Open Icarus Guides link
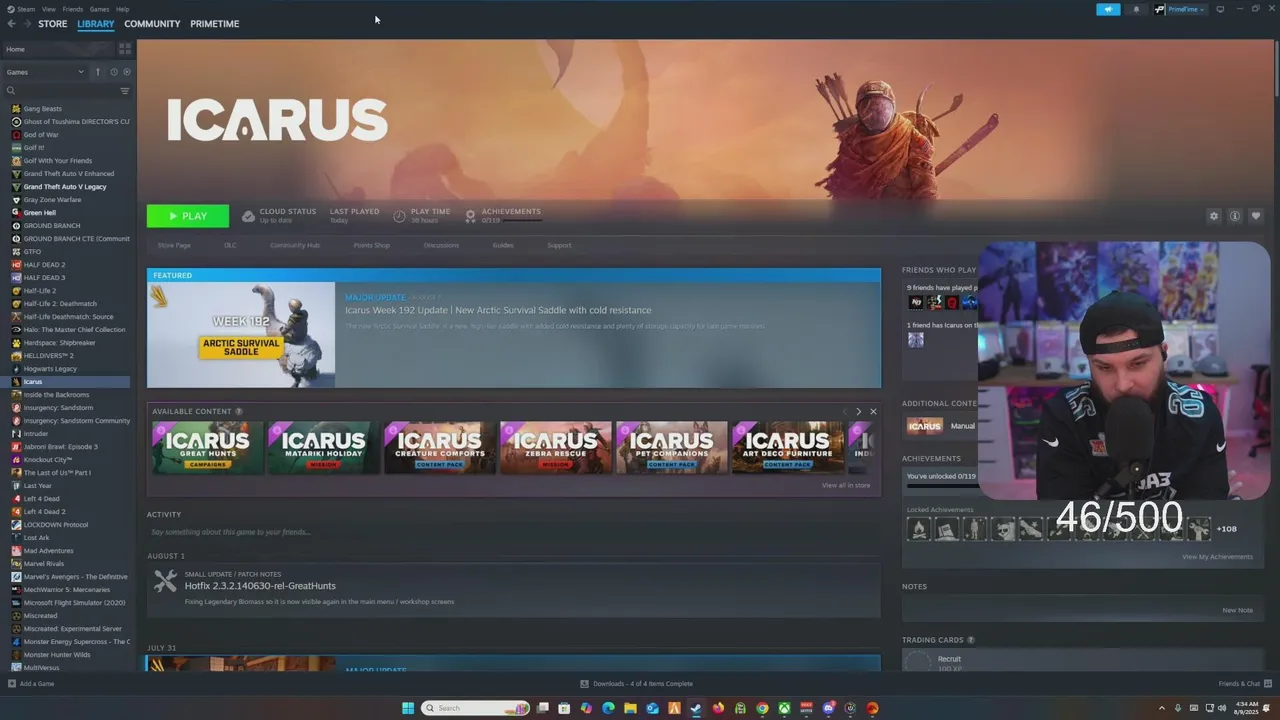Viewport: 1280px width, 720px height. [503, 245]
